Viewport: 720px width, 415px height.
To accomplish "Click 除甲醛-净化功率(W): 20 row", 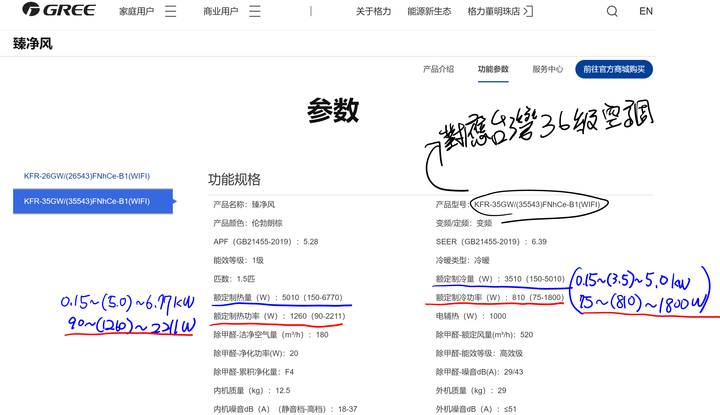I will point(256,353).
